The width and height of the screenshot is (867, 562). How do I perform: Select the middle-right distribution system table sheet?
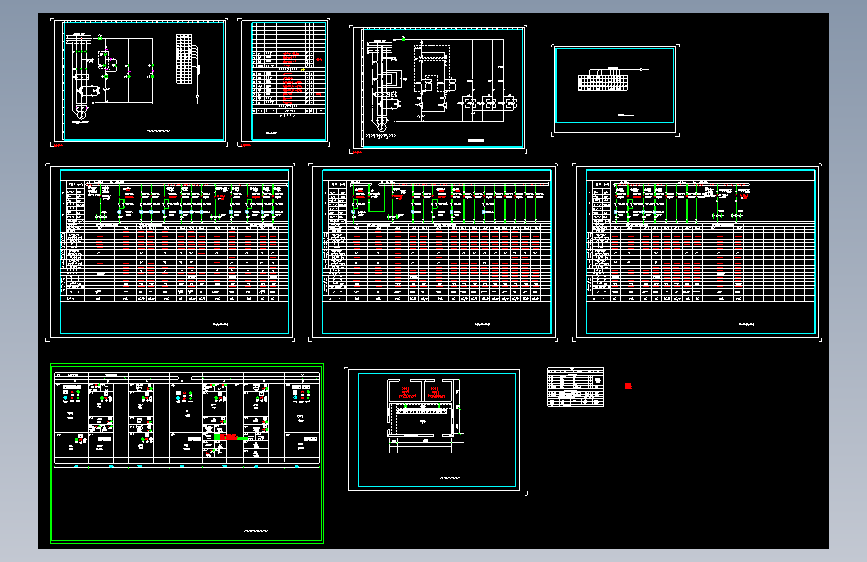pos(697,252)
